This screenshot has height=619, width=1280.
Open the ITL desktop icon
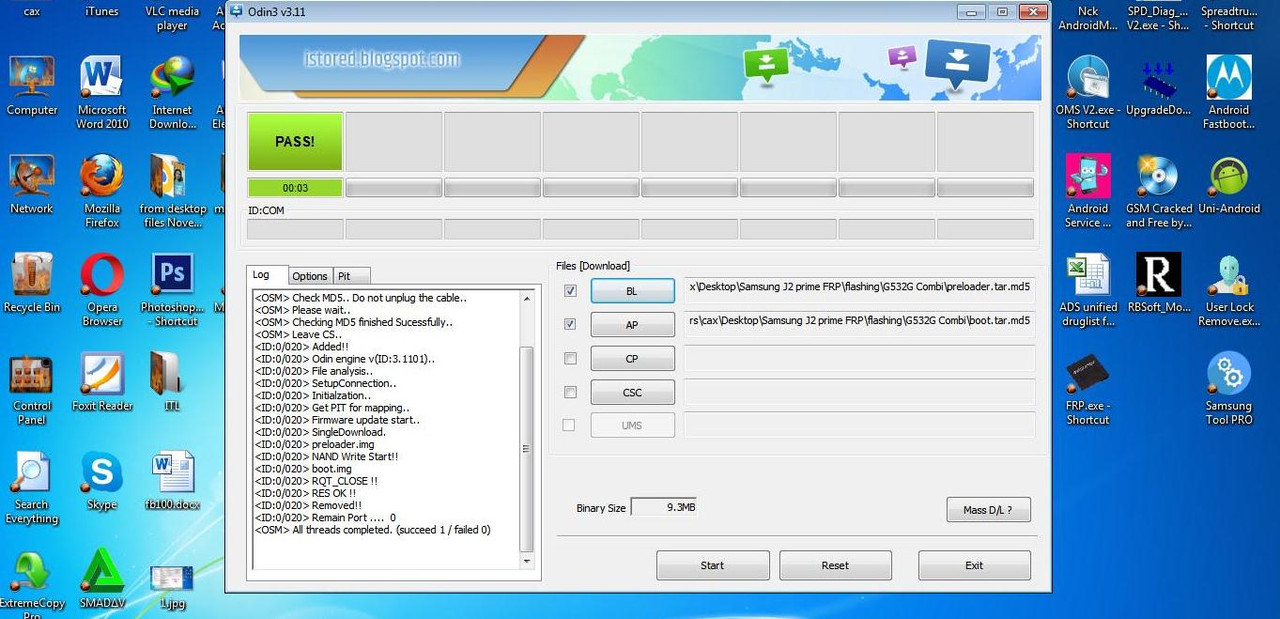[172, 382]
